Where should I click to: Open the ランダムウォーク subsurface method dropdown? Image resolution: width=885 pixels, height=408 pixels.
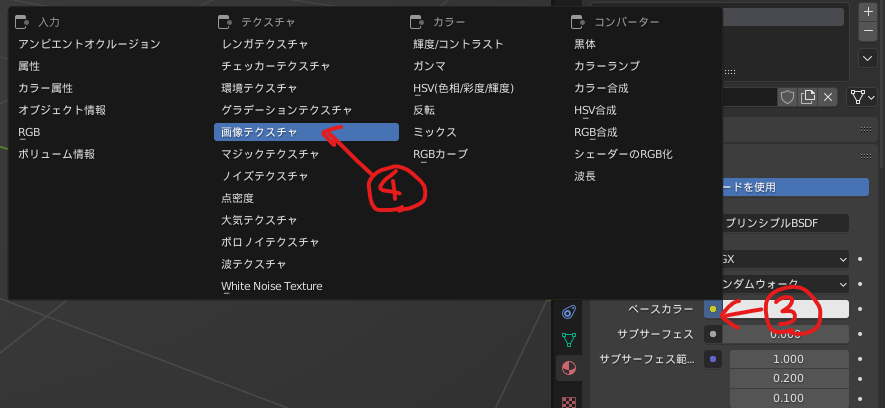click(x=785, y=283)
